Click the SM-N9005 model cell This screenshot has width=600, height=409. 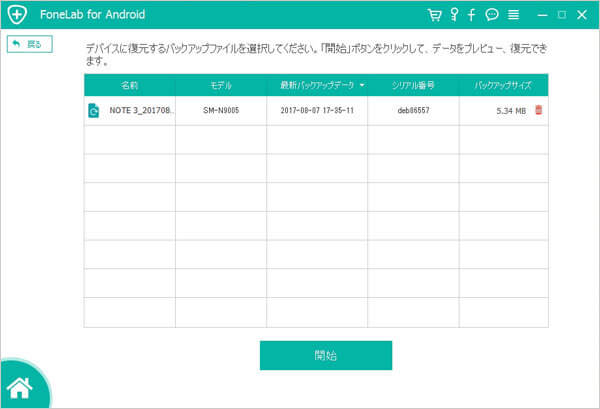tap(221, 110)
